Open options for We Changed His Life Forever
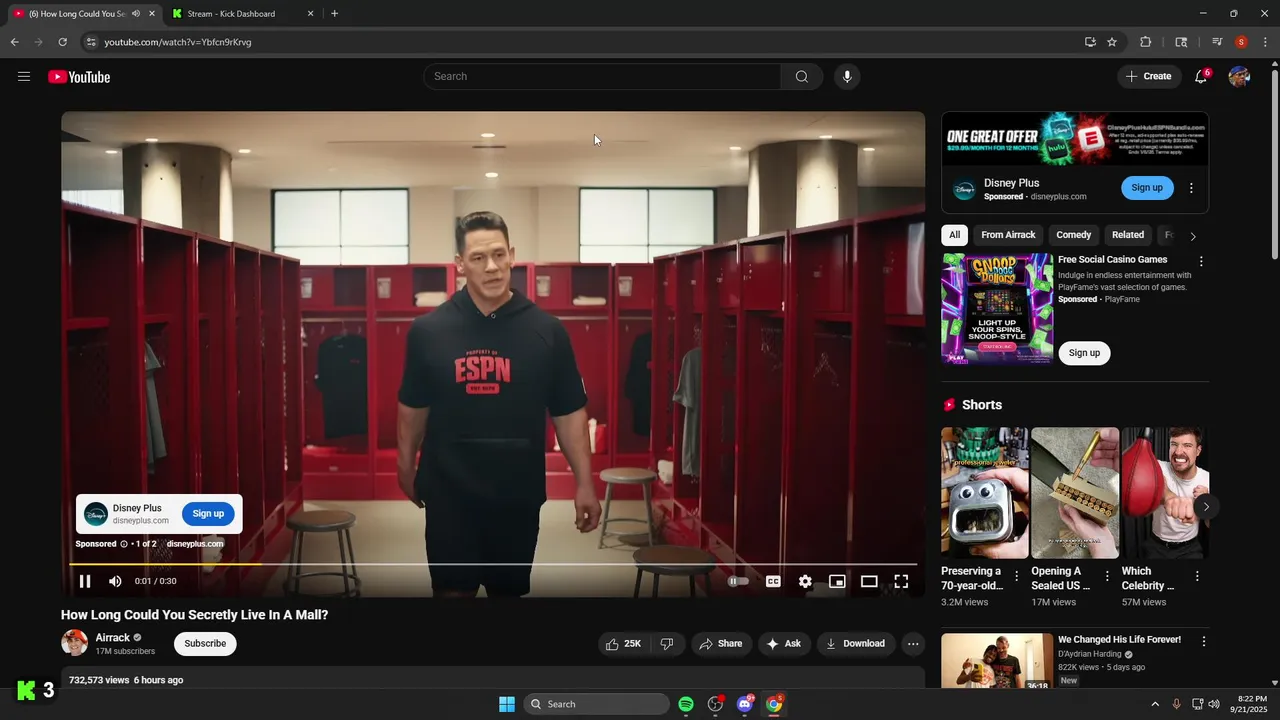The height and width of the screenshot is (720, 1280). (1204, 641)
